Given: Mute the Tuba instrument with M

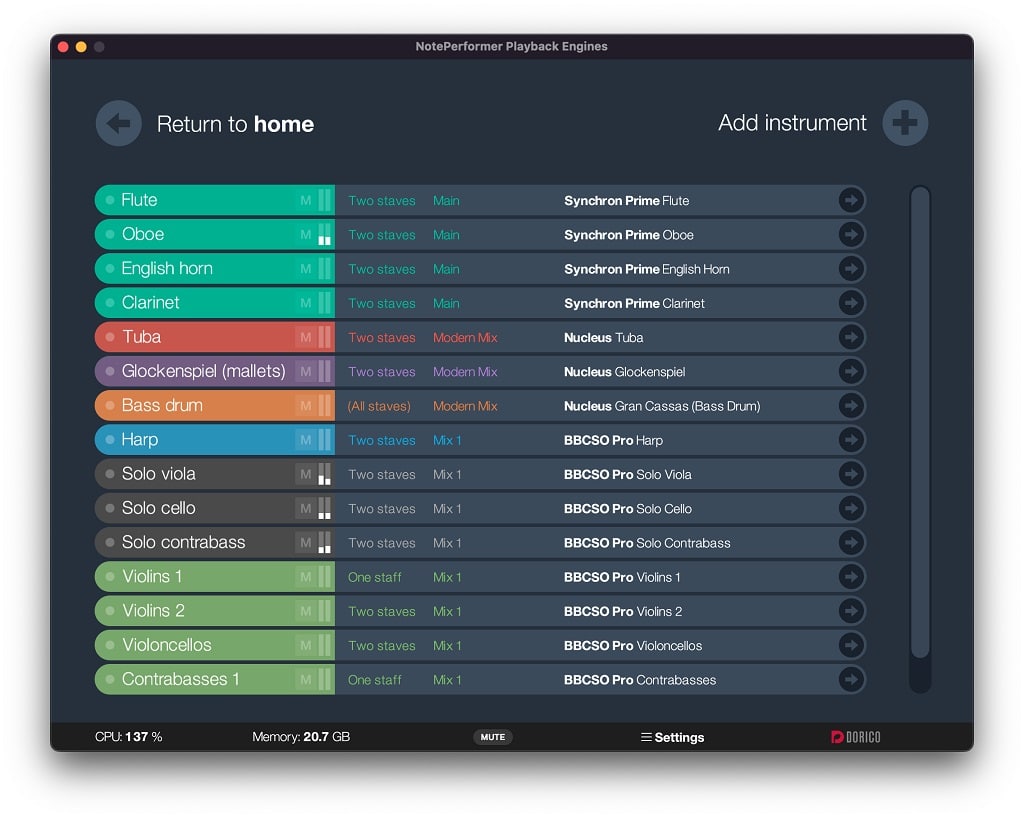Looking at the screenshot, I should (x=306, y=337).
